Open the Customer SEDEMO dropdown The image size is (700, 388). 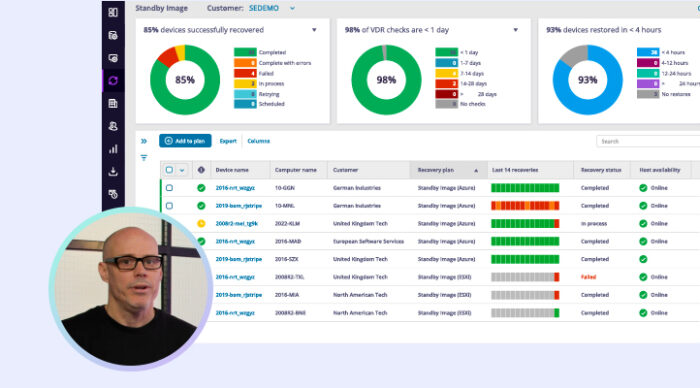click(272, 8)
